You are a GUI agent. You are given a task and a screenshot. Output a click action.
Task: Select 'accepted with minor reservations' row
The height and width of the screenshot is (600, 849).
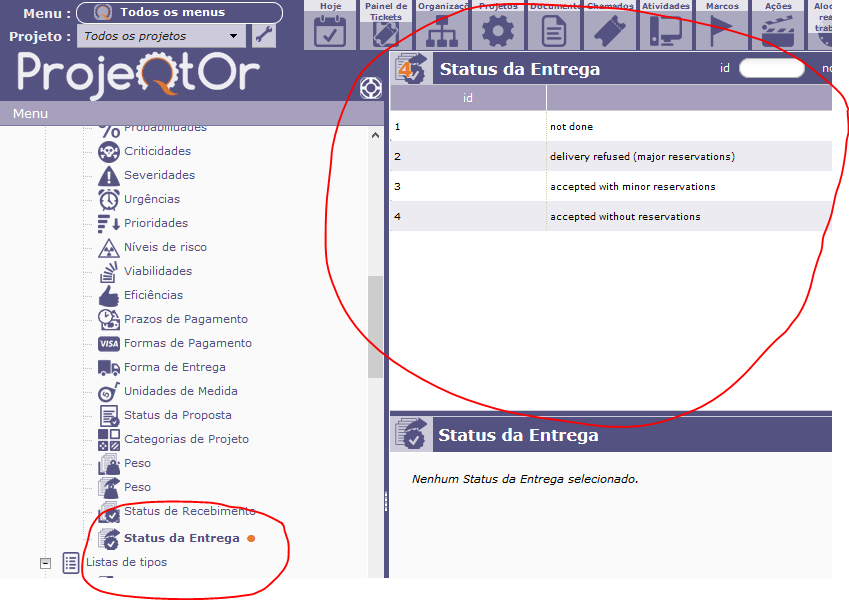click(x=611, y=186)
